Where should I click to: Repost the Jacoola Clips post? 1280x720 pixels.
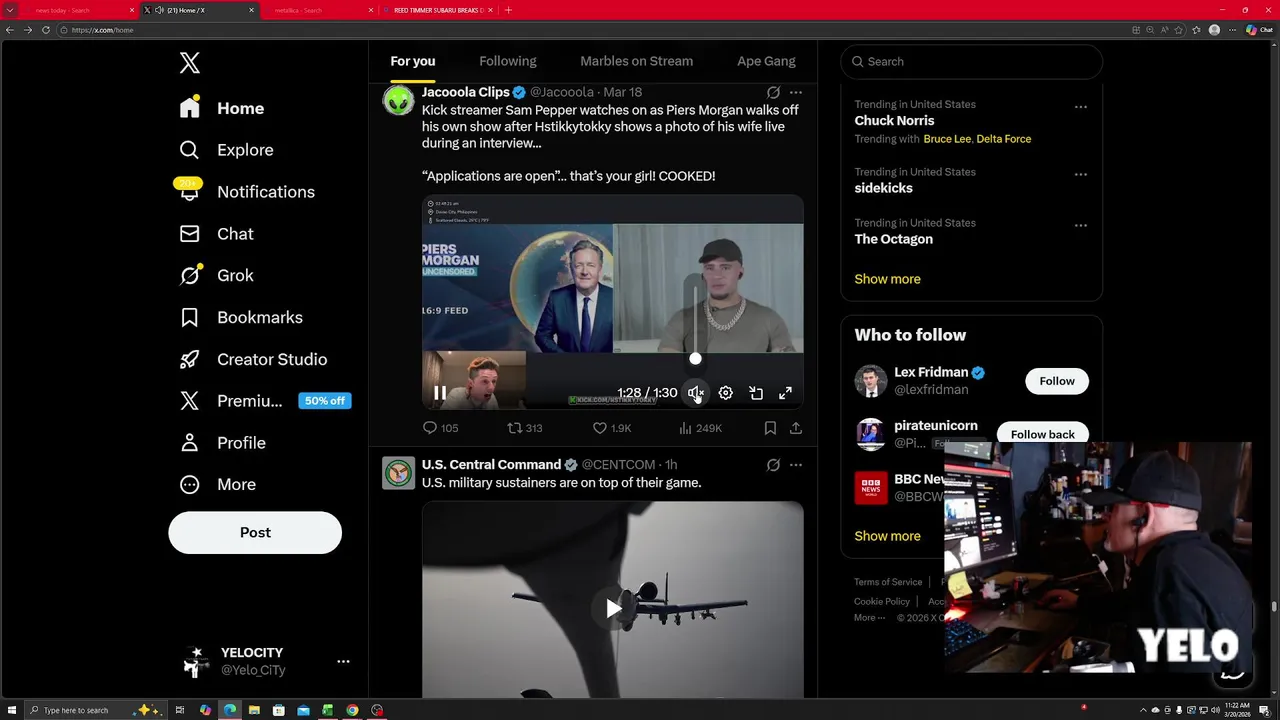tap(525, 428)
